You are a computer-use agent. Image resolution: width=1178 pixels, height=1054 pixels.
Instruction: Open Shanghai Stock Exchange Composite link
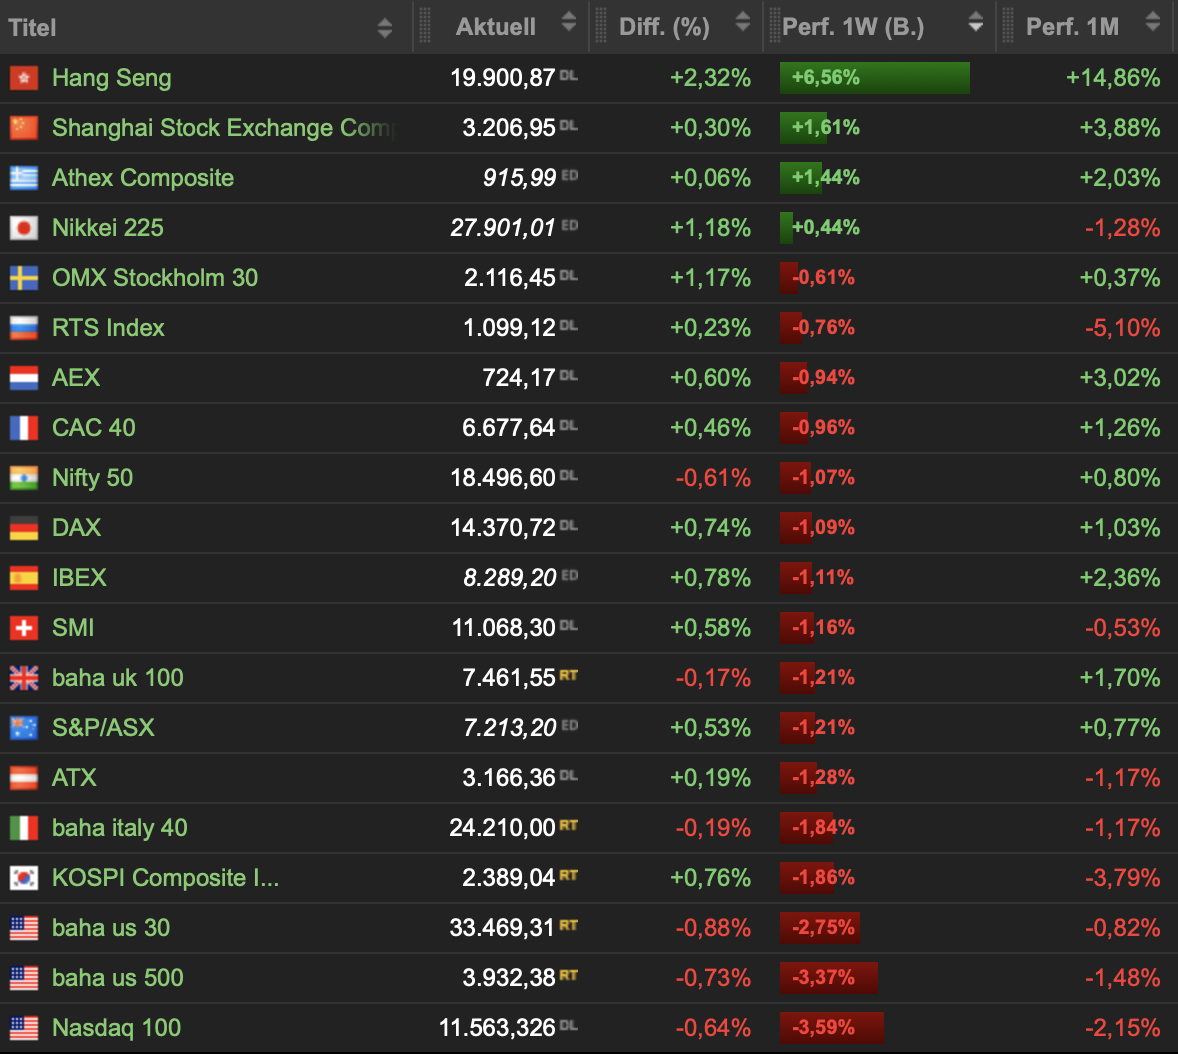click(x=224, y=128)
